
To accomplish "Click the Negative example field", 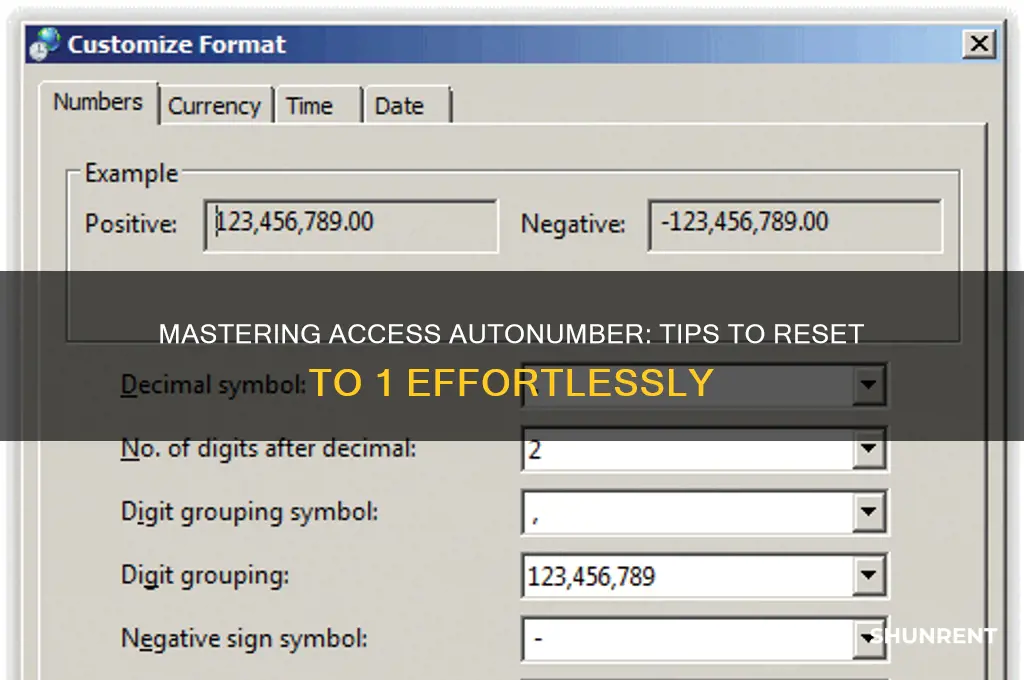I will click(x=795, y=226).
